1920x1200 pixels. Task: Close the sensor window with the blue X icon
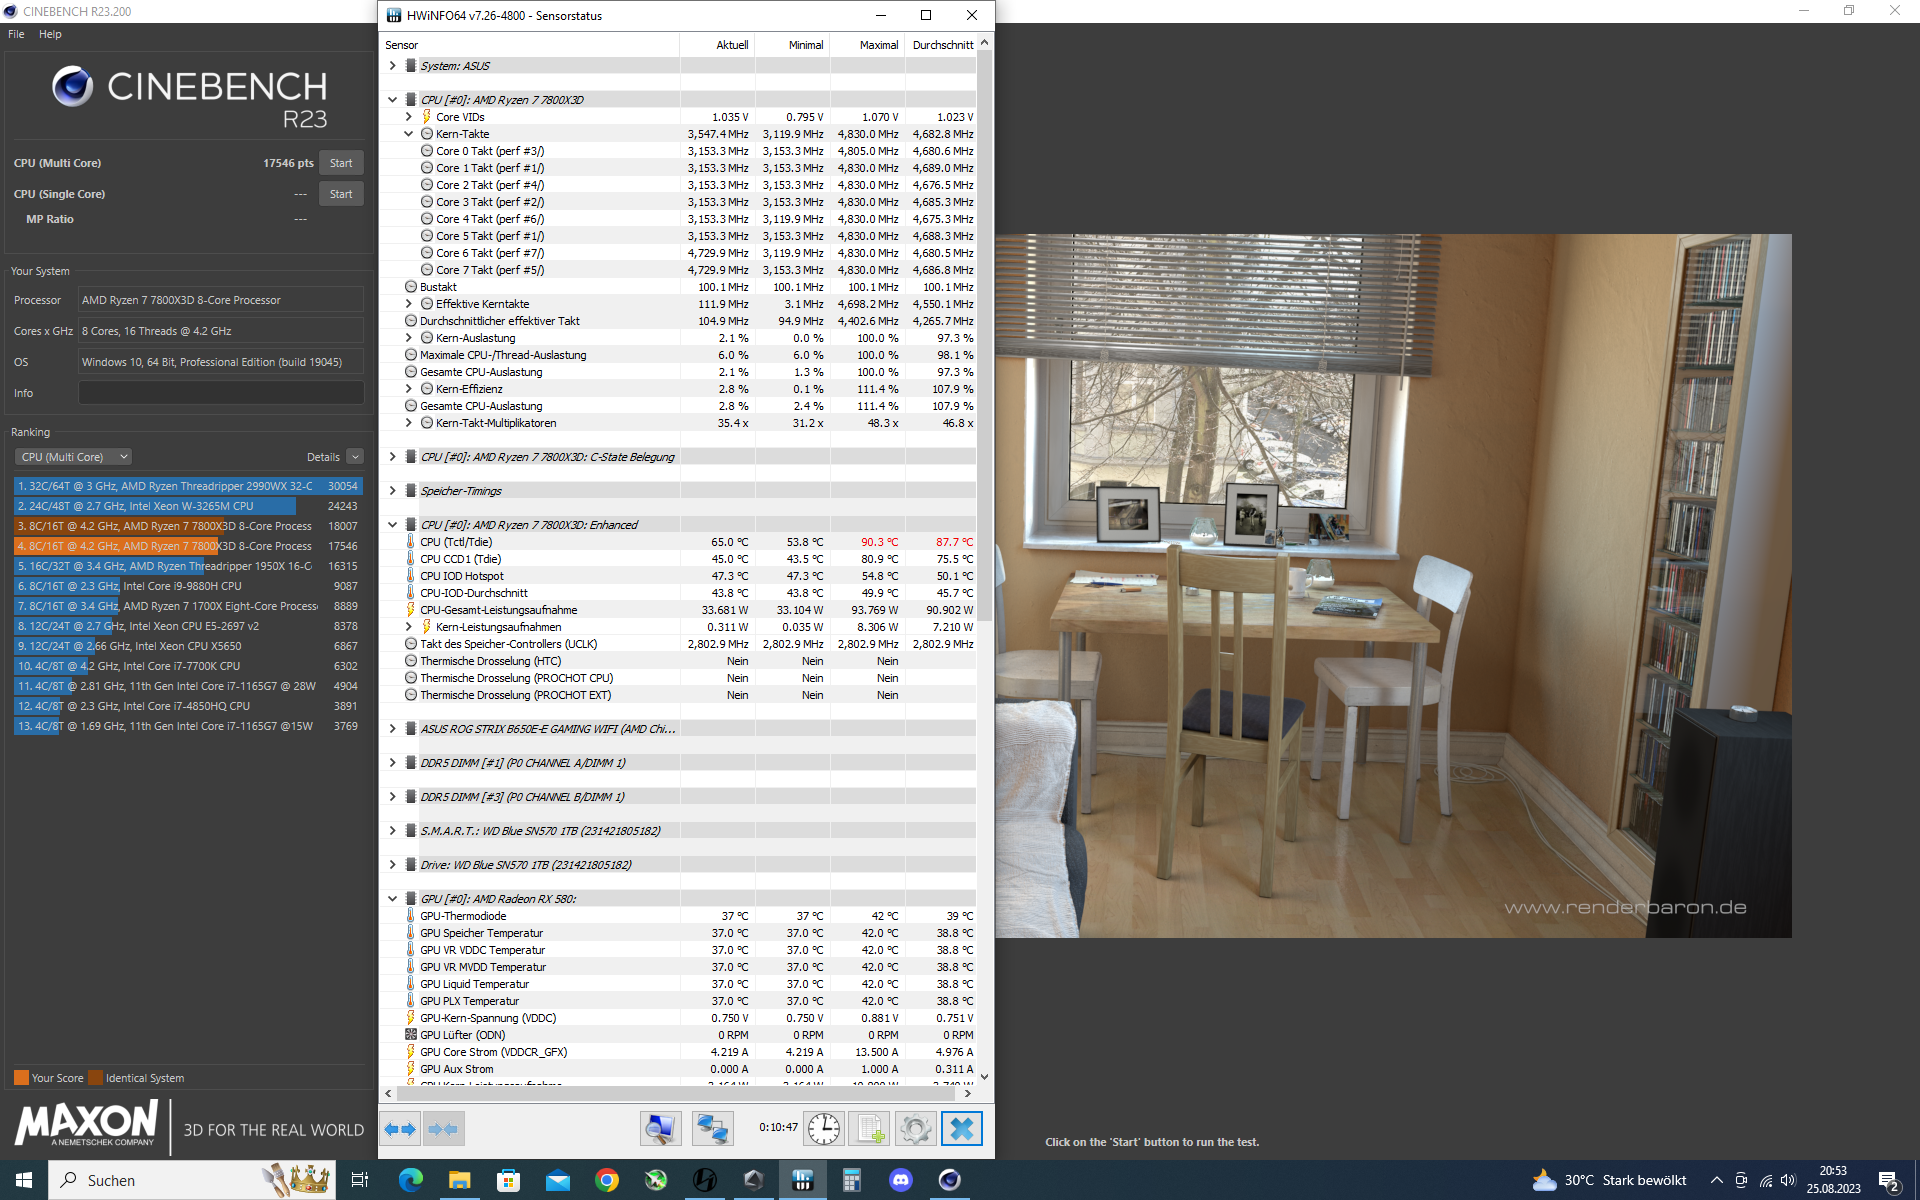coord(961,1129)
